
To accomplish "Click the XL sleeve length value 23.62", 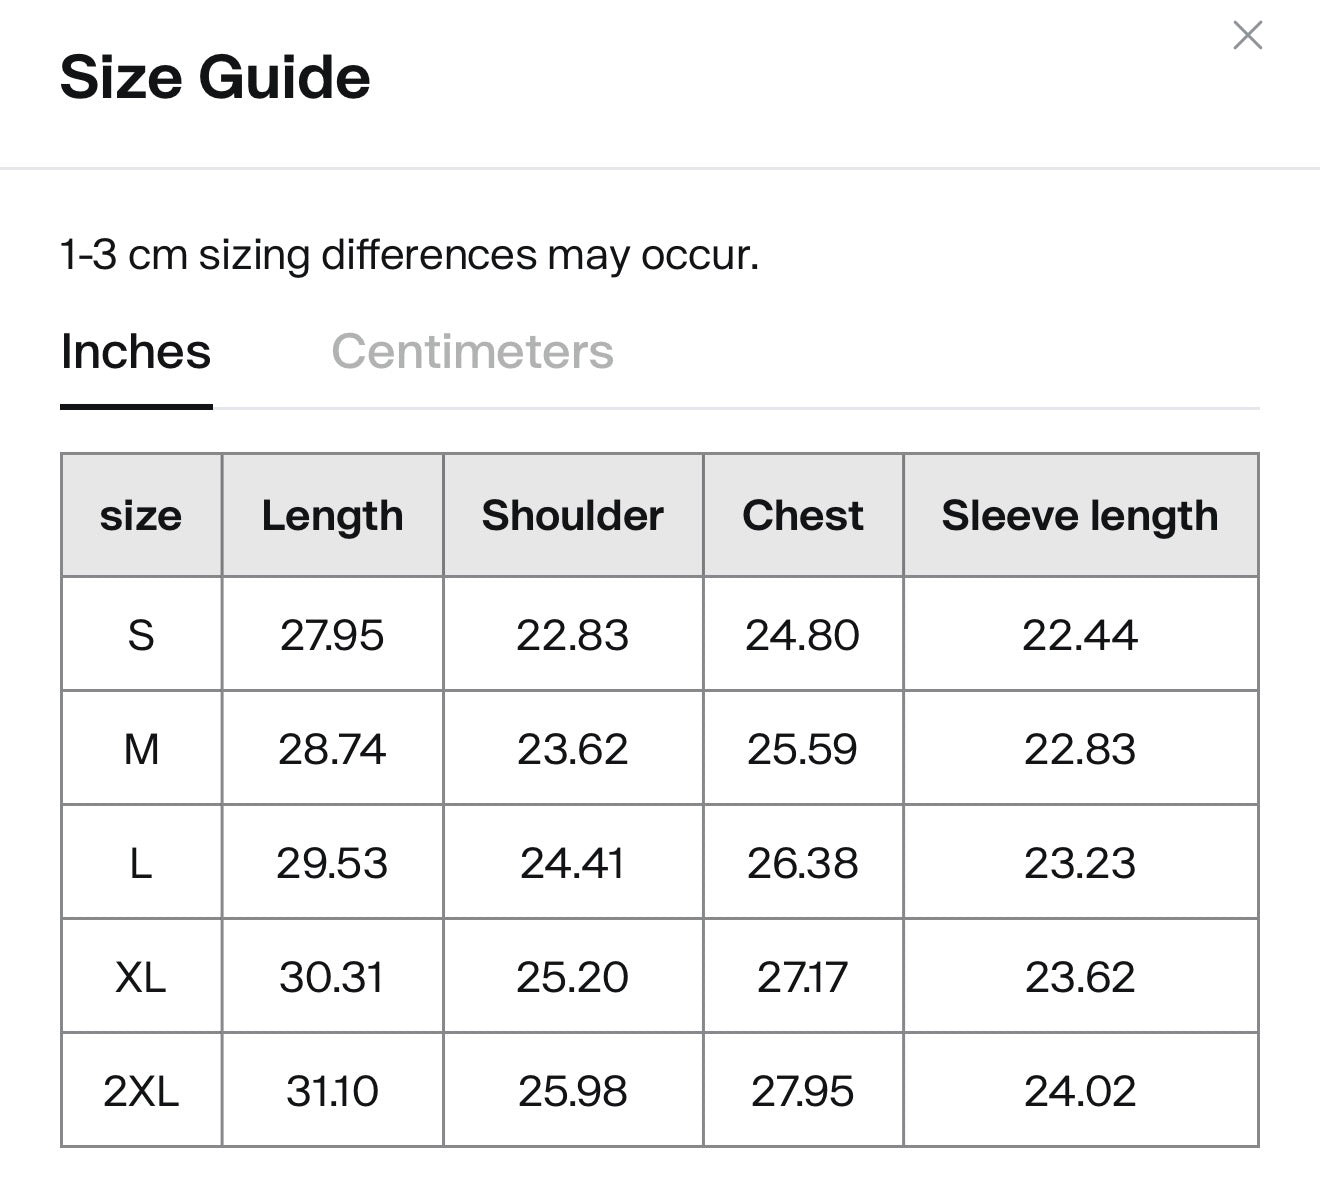I will pyautogui.click(x=1080, y=977).
